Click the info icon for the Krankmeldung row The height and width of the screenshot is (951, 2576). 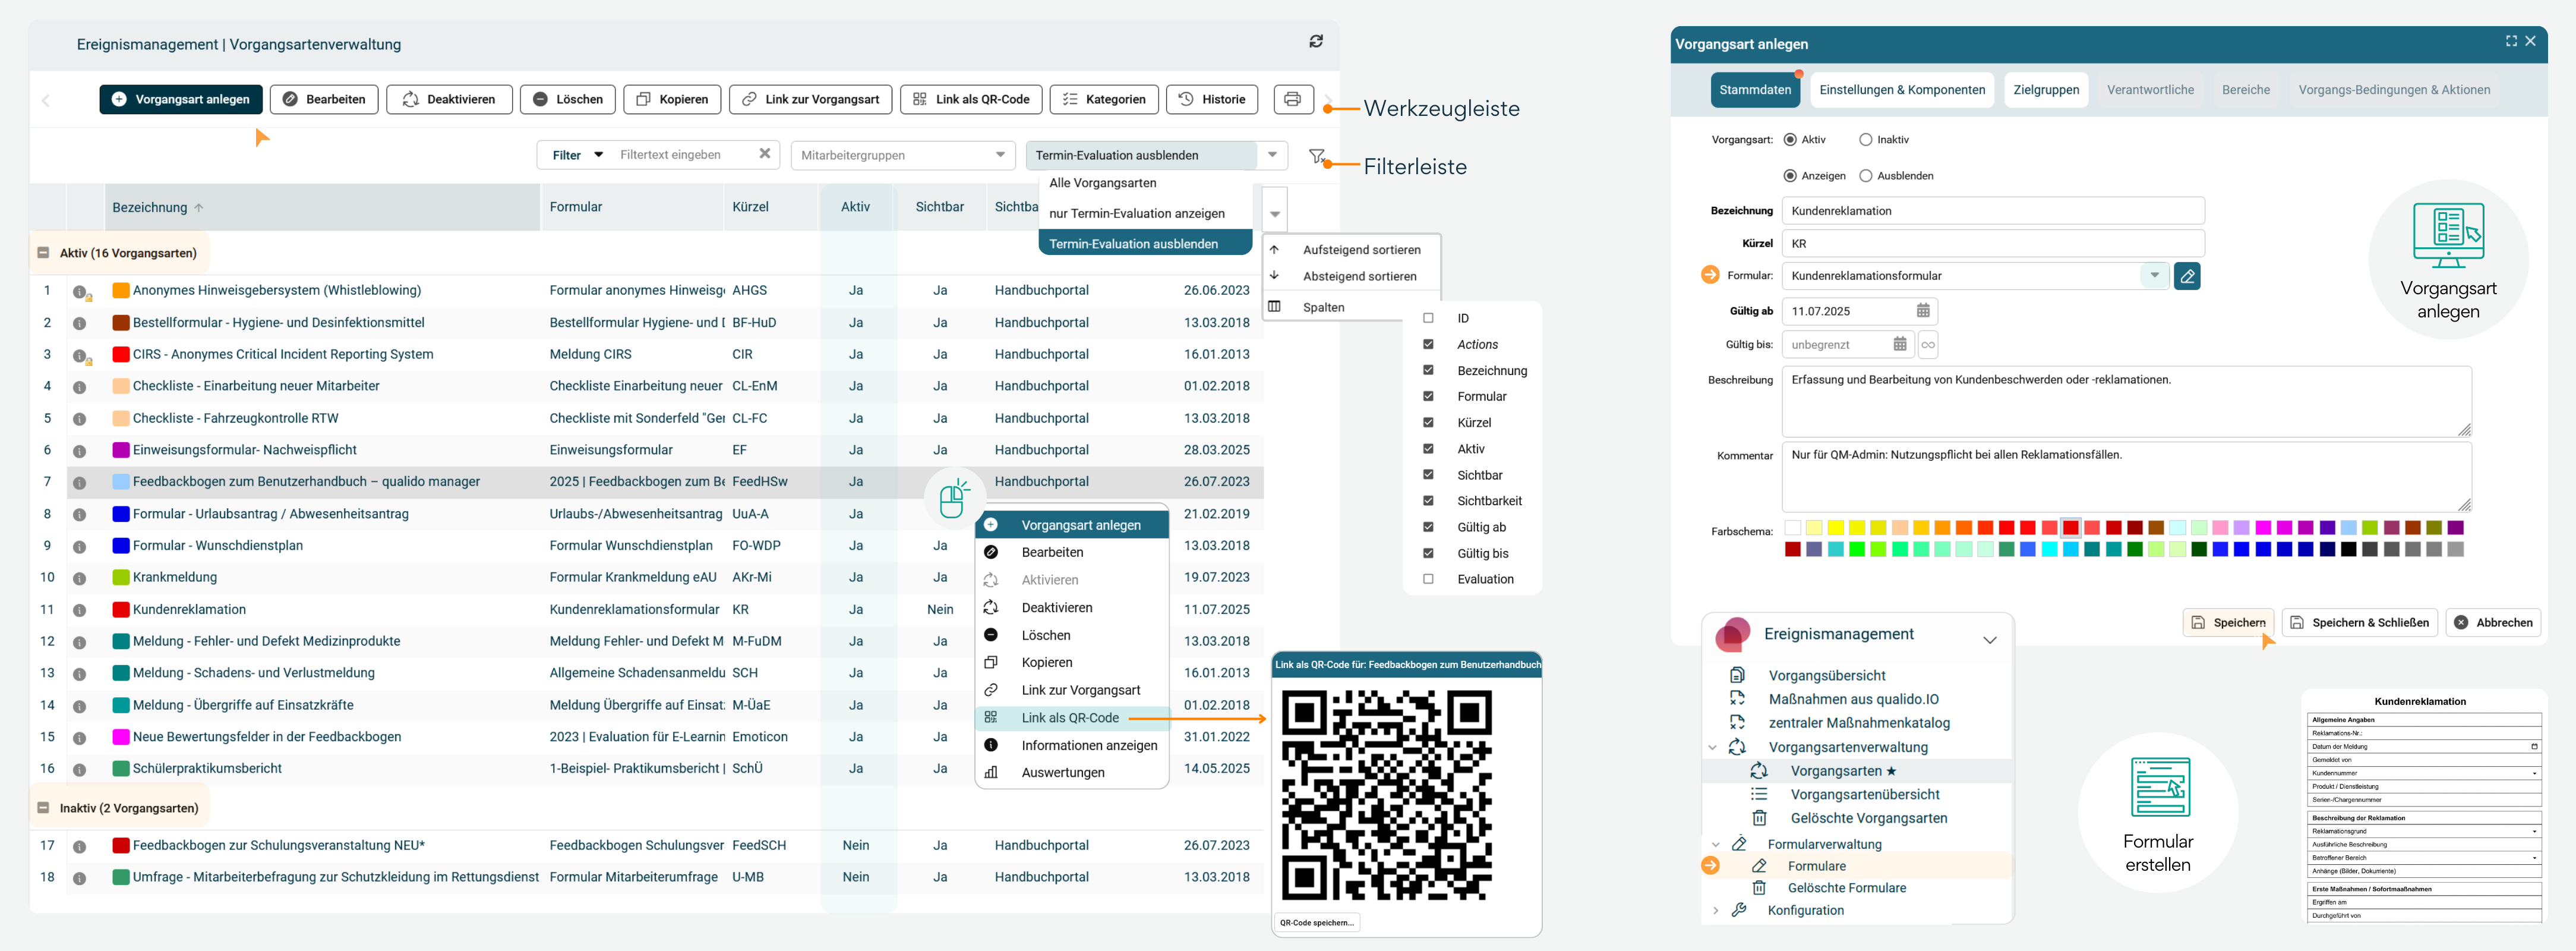coord(79,578)
